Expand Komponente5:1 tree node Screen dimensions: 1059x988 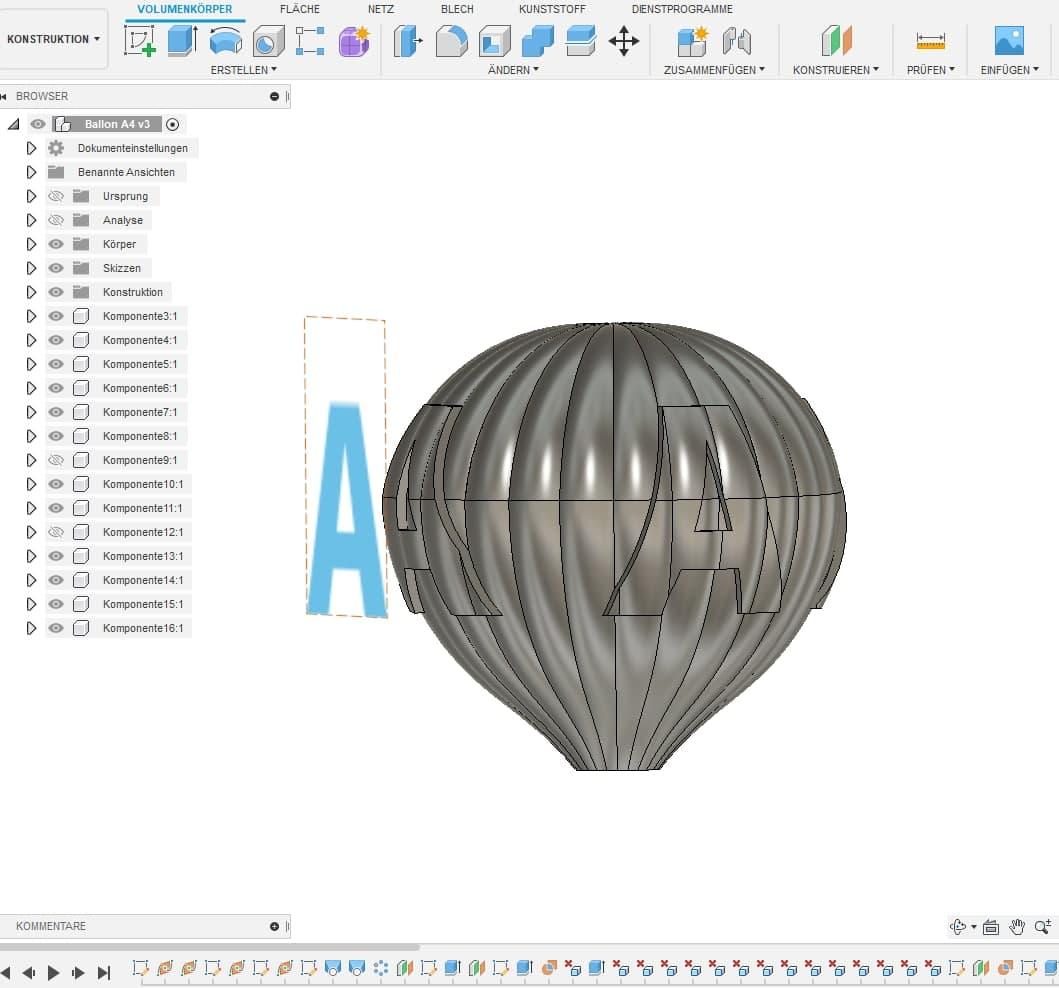pos(31,364)
